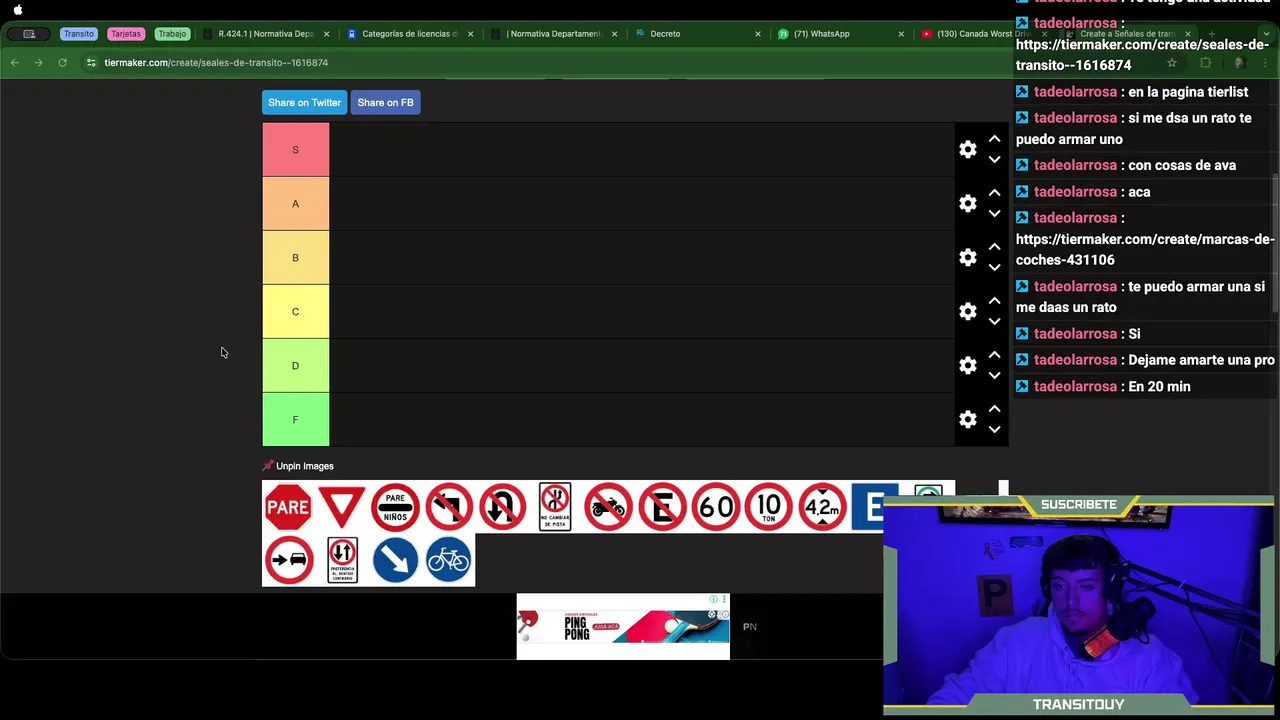The height and width of the screenshot is (720, 1280).
Task: Move tier F row down
Action: pyautogui.click(x=994, y=430)
